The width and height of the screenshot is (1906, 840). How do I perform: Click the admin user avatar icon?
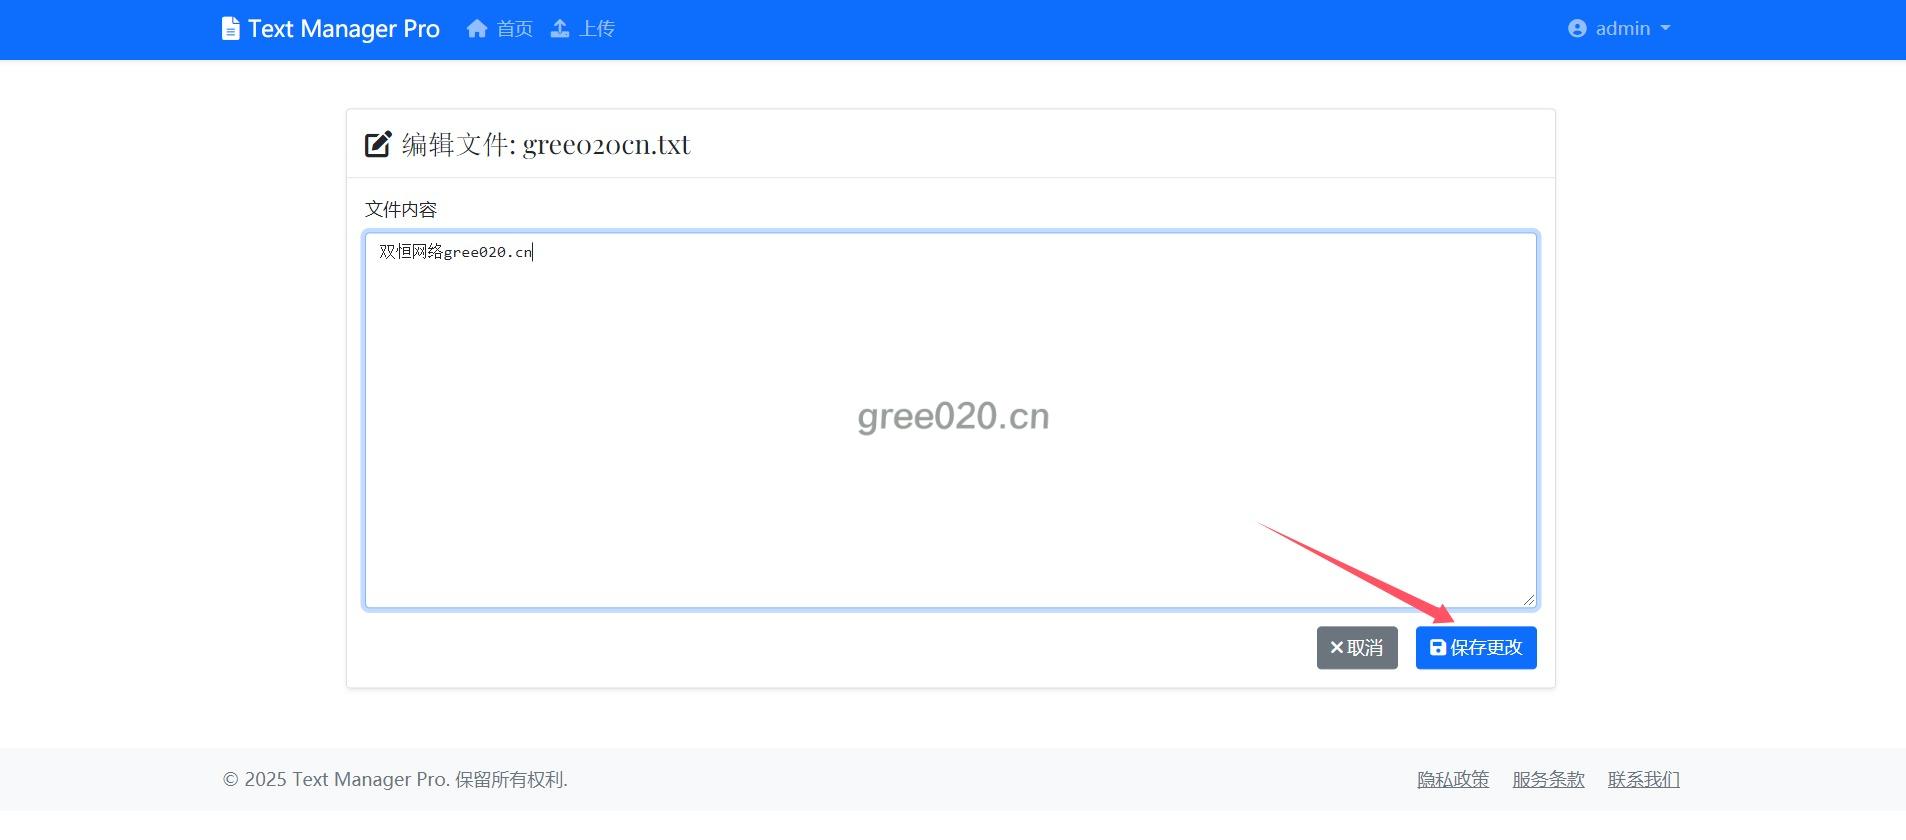tap(1577, 29)
